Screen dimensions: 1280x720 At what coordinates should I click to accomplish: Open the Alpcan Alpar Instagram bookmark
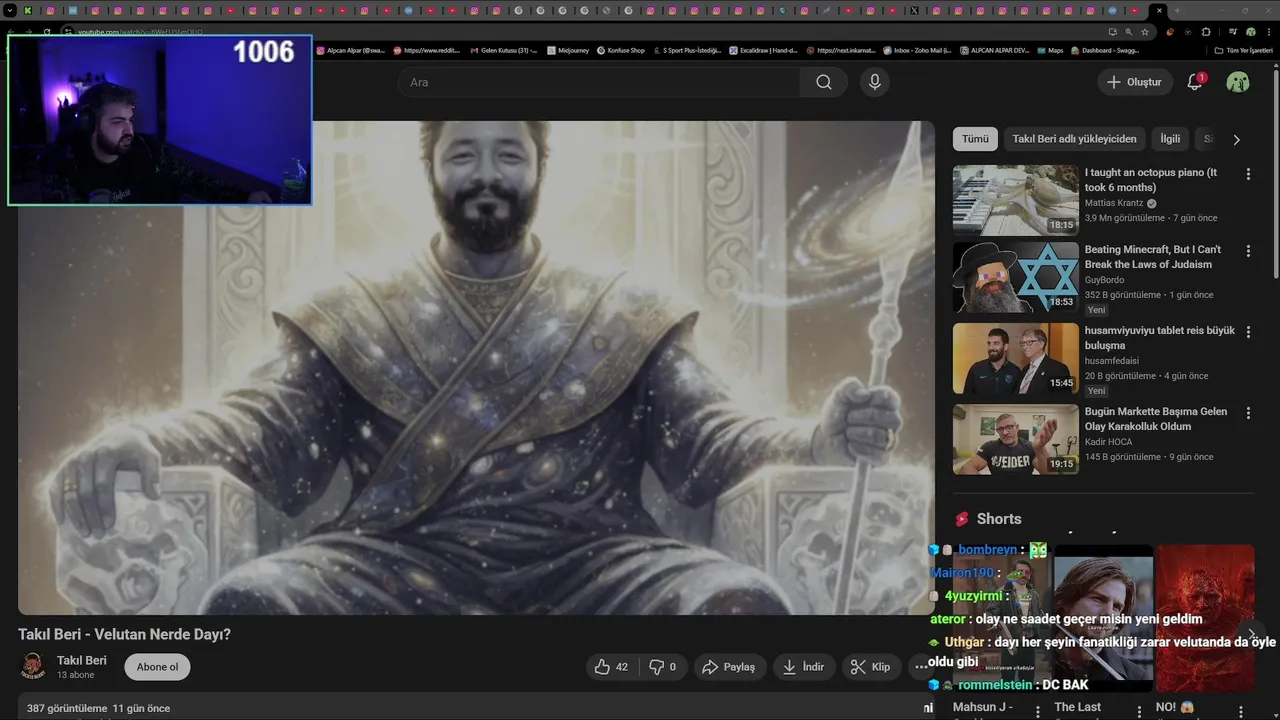(x=351, y=50)
